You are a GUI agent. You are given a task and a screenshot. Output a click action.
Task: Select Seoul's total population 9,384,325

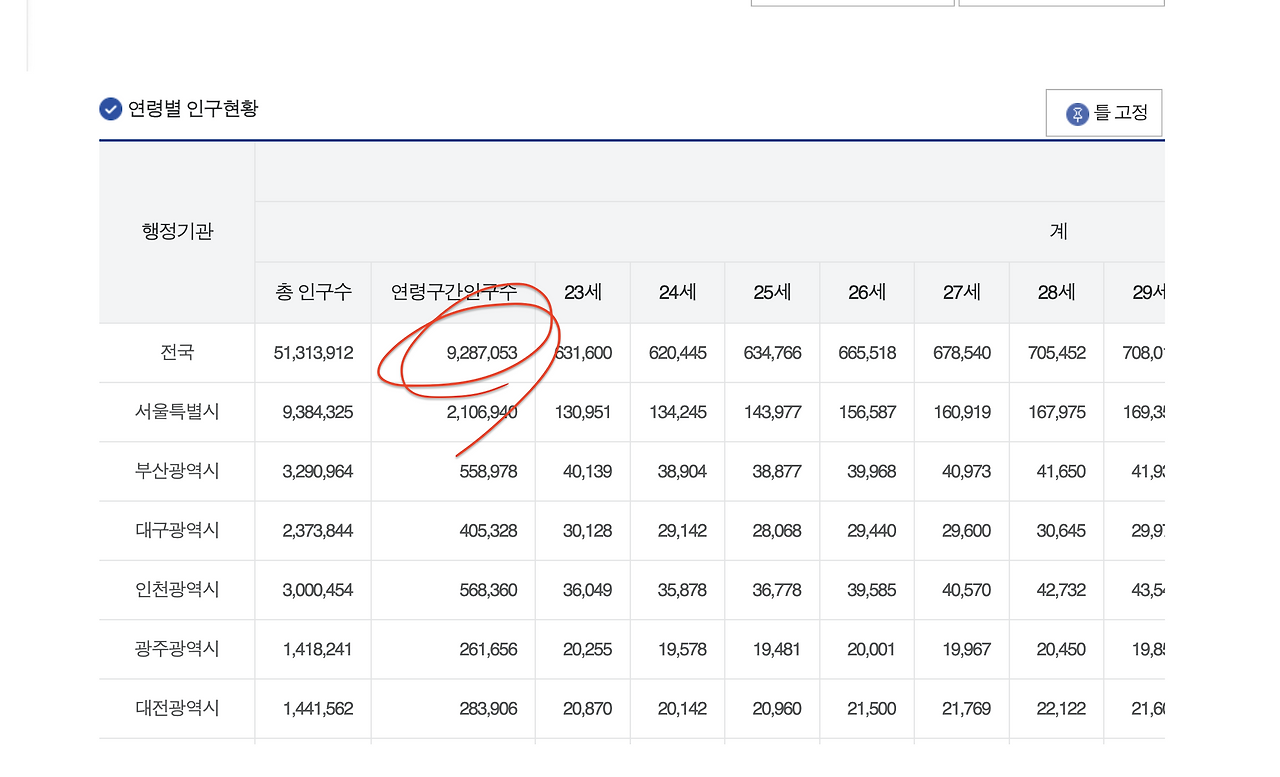(318, 412)
